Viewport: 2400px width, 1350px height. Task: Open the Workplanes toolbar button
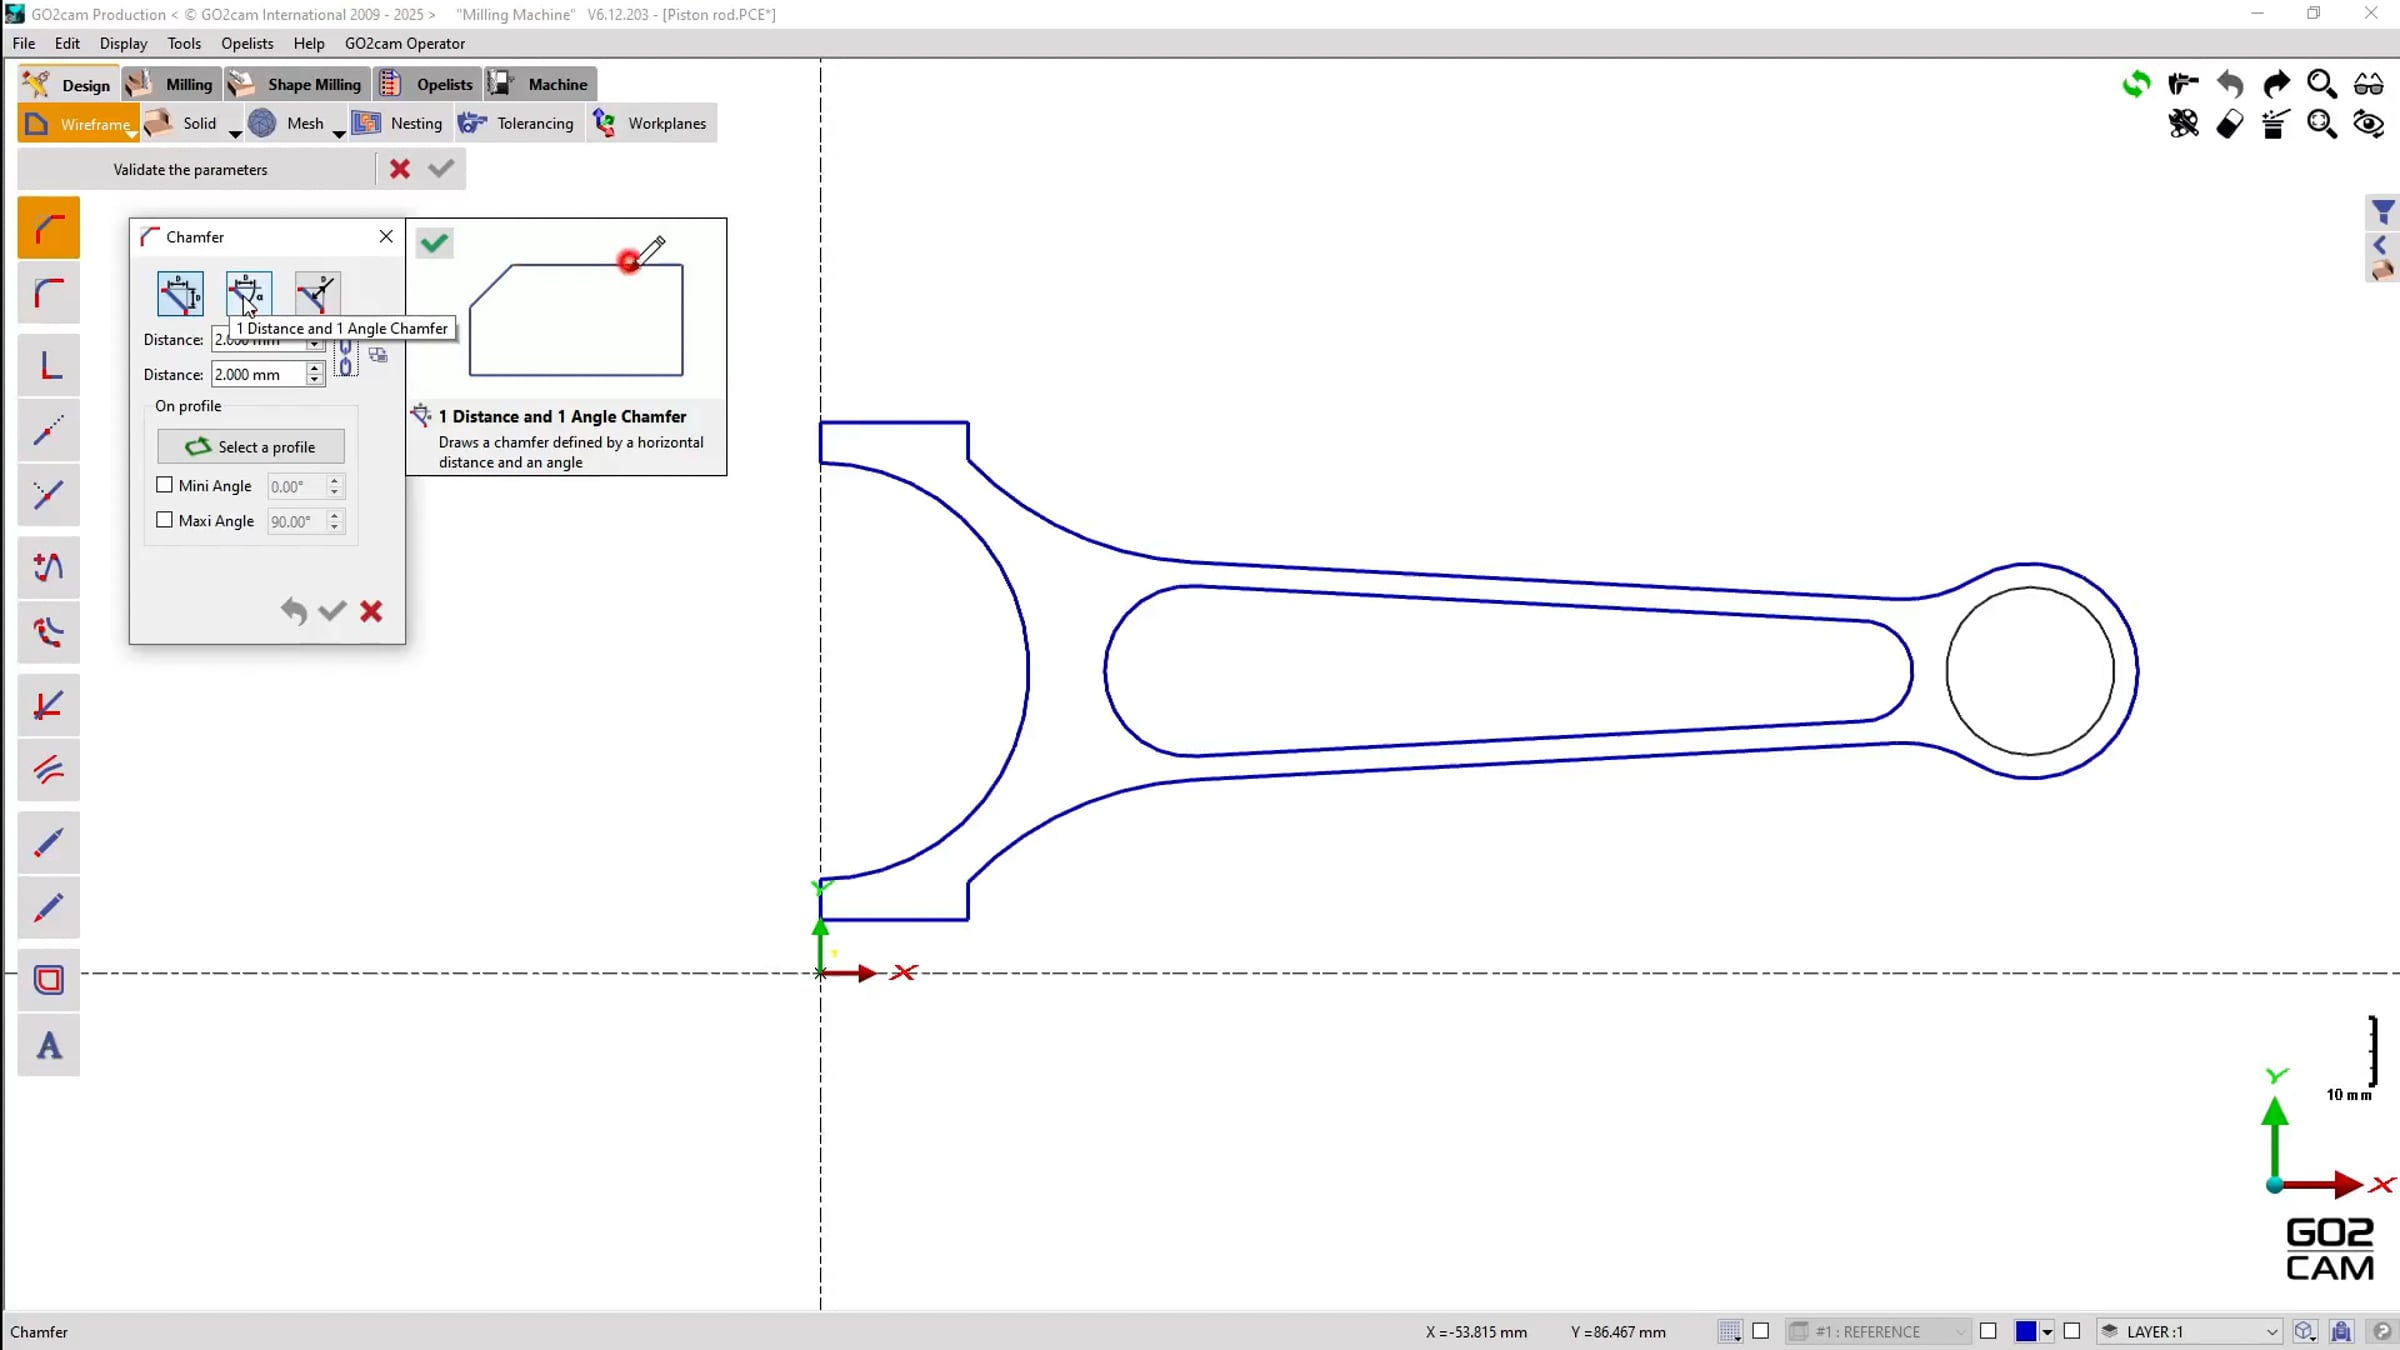651,123
